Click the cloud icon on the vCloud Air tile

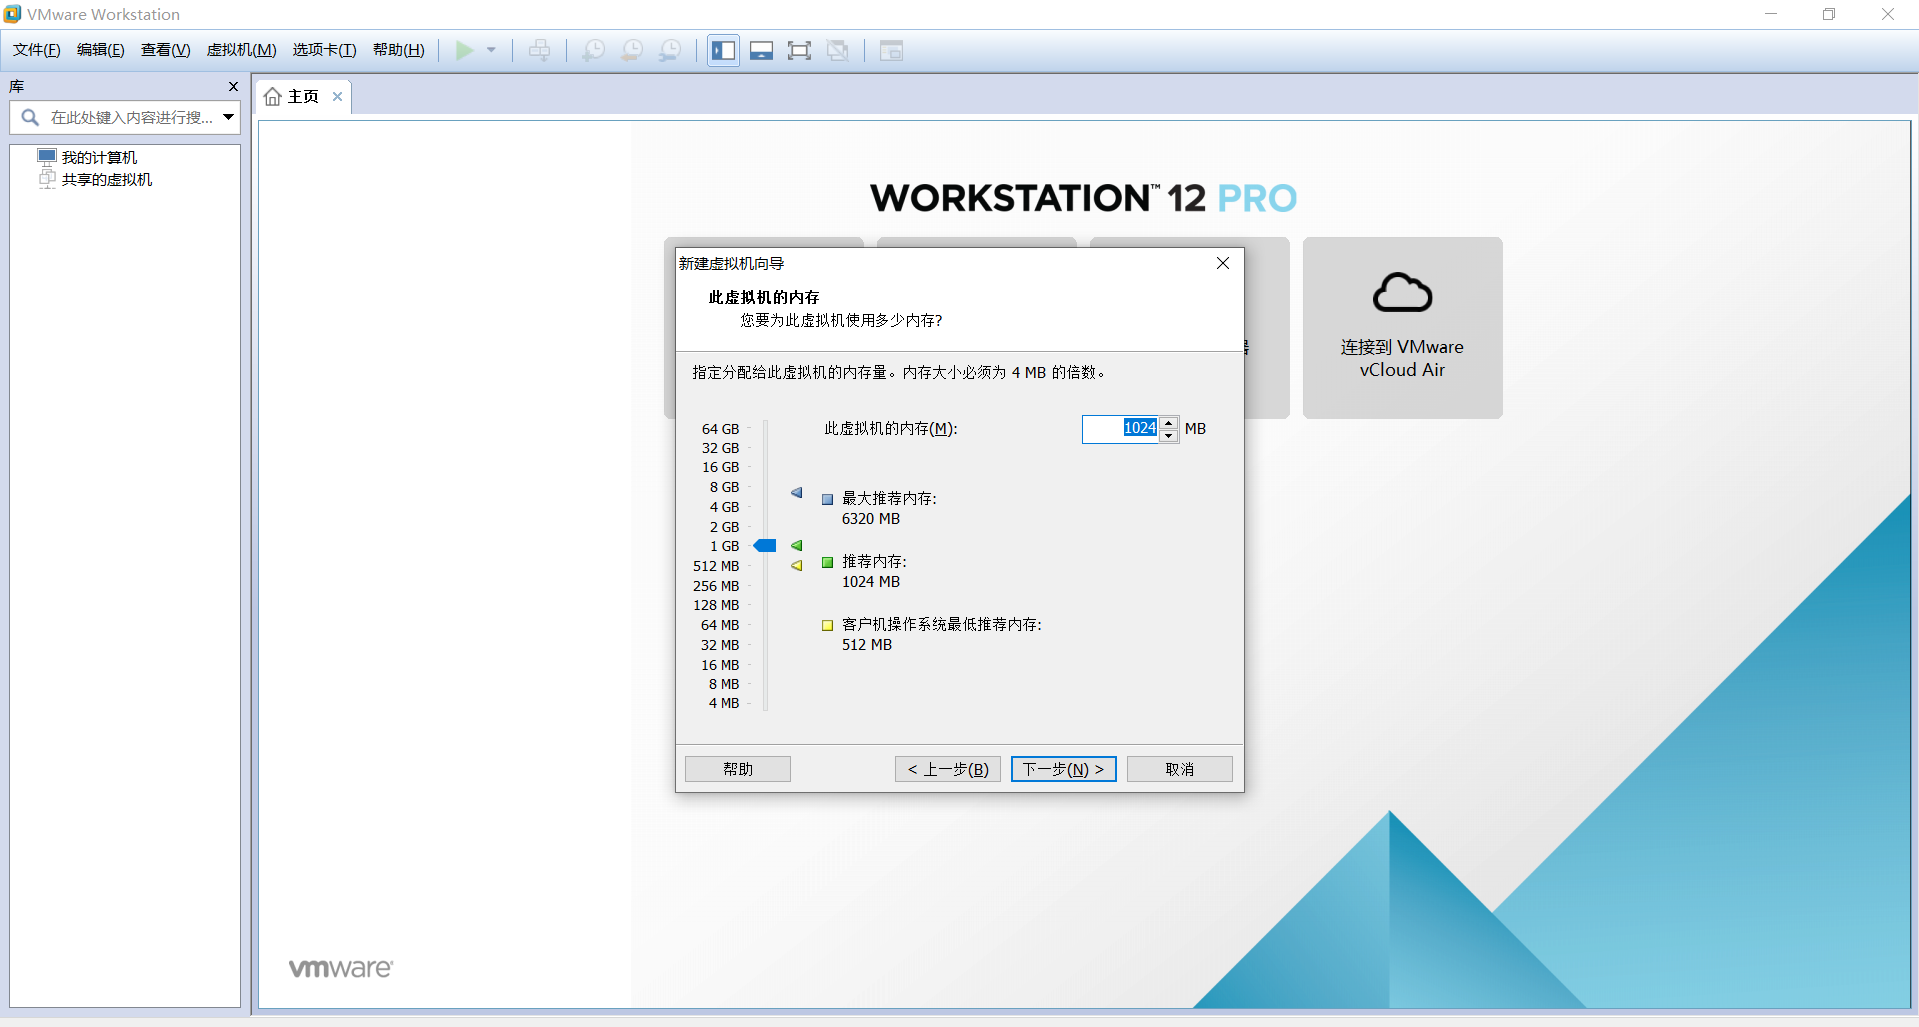1402,293
